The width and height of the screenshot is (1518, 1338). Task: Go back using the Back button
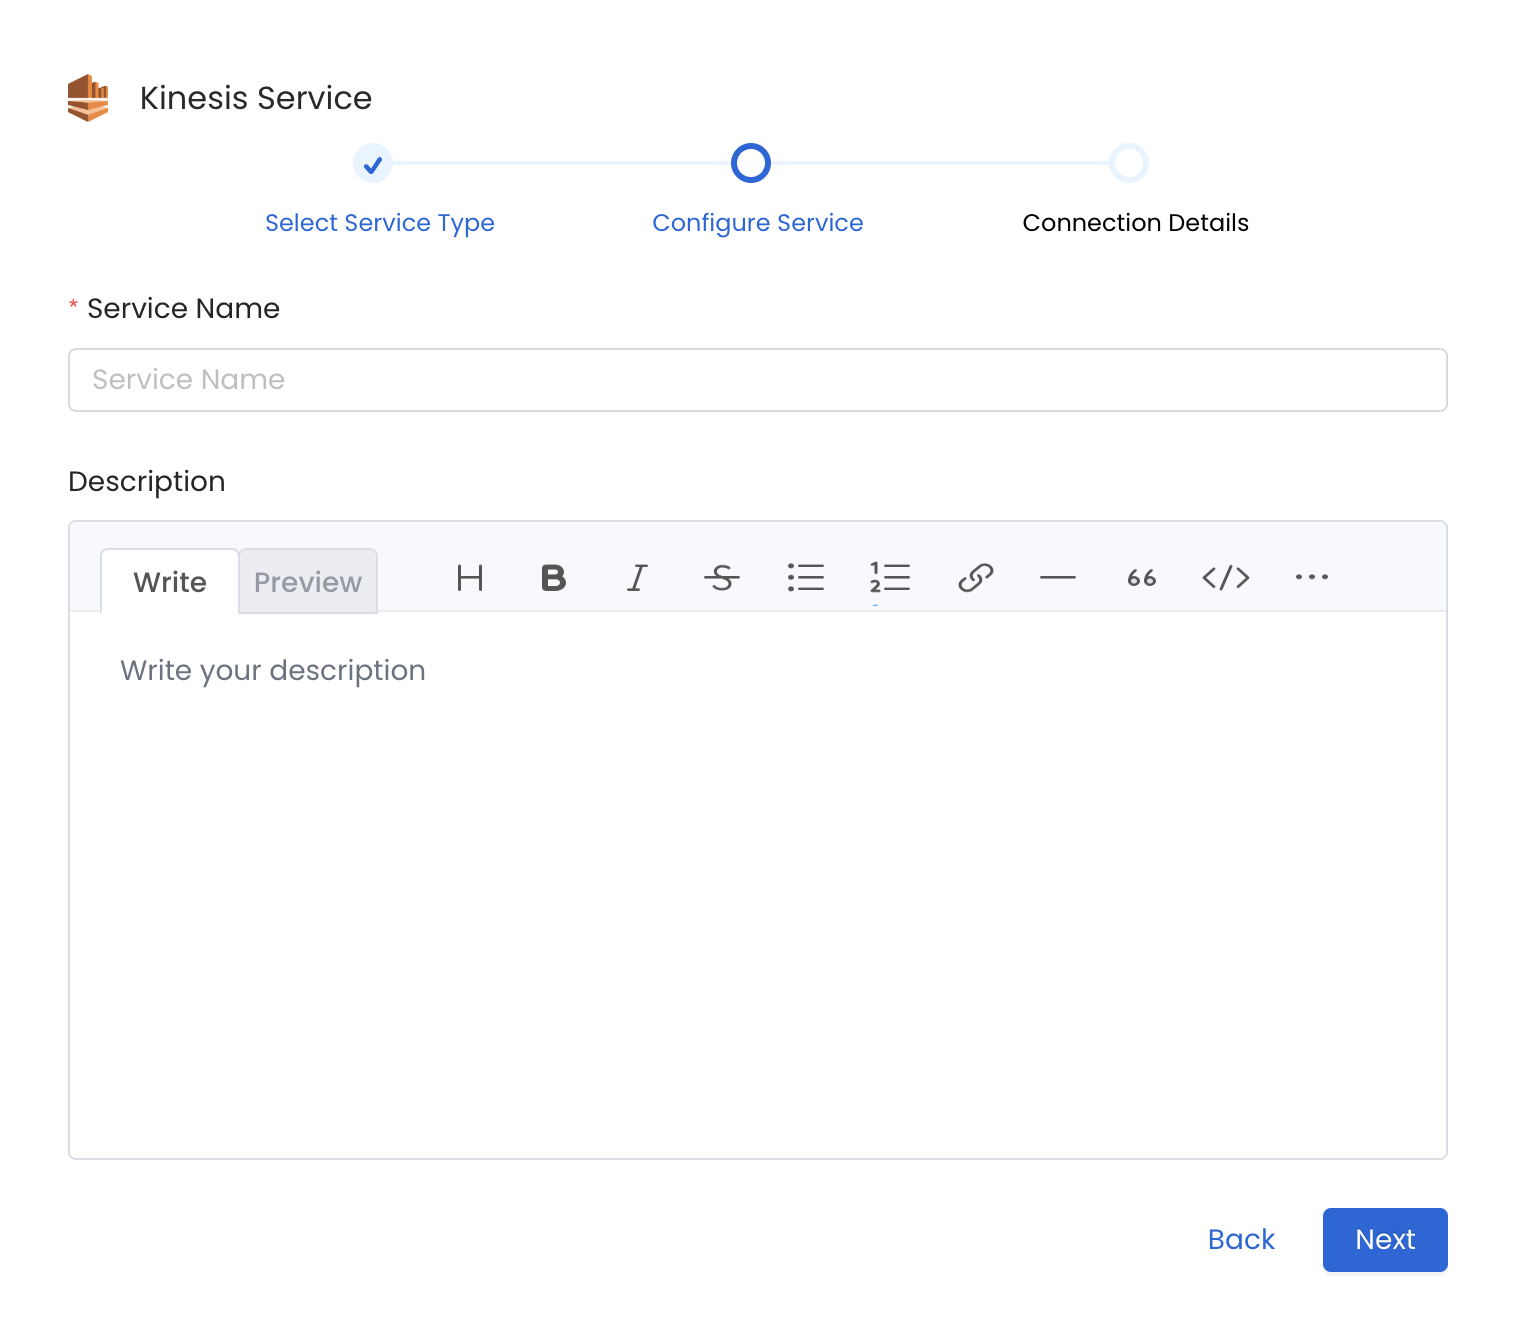pyautogui.click(x=1241, y=1240)
